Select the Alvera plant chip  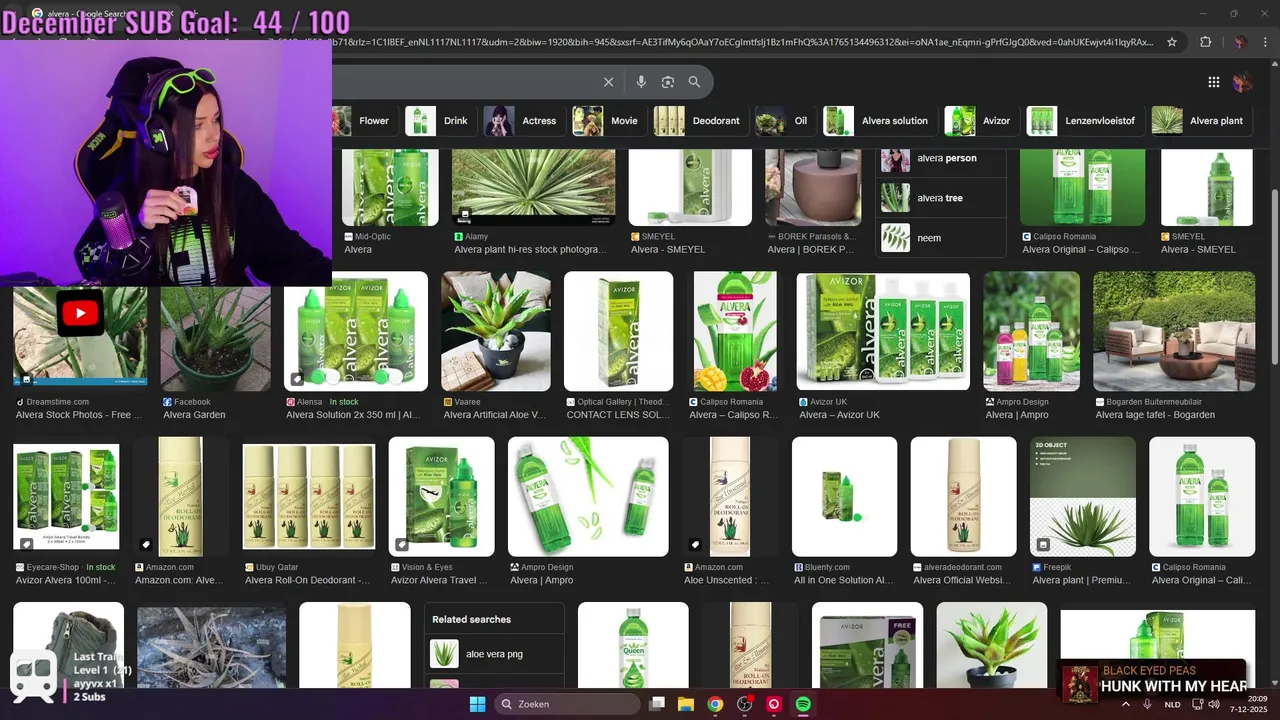tap(1200, 121)
